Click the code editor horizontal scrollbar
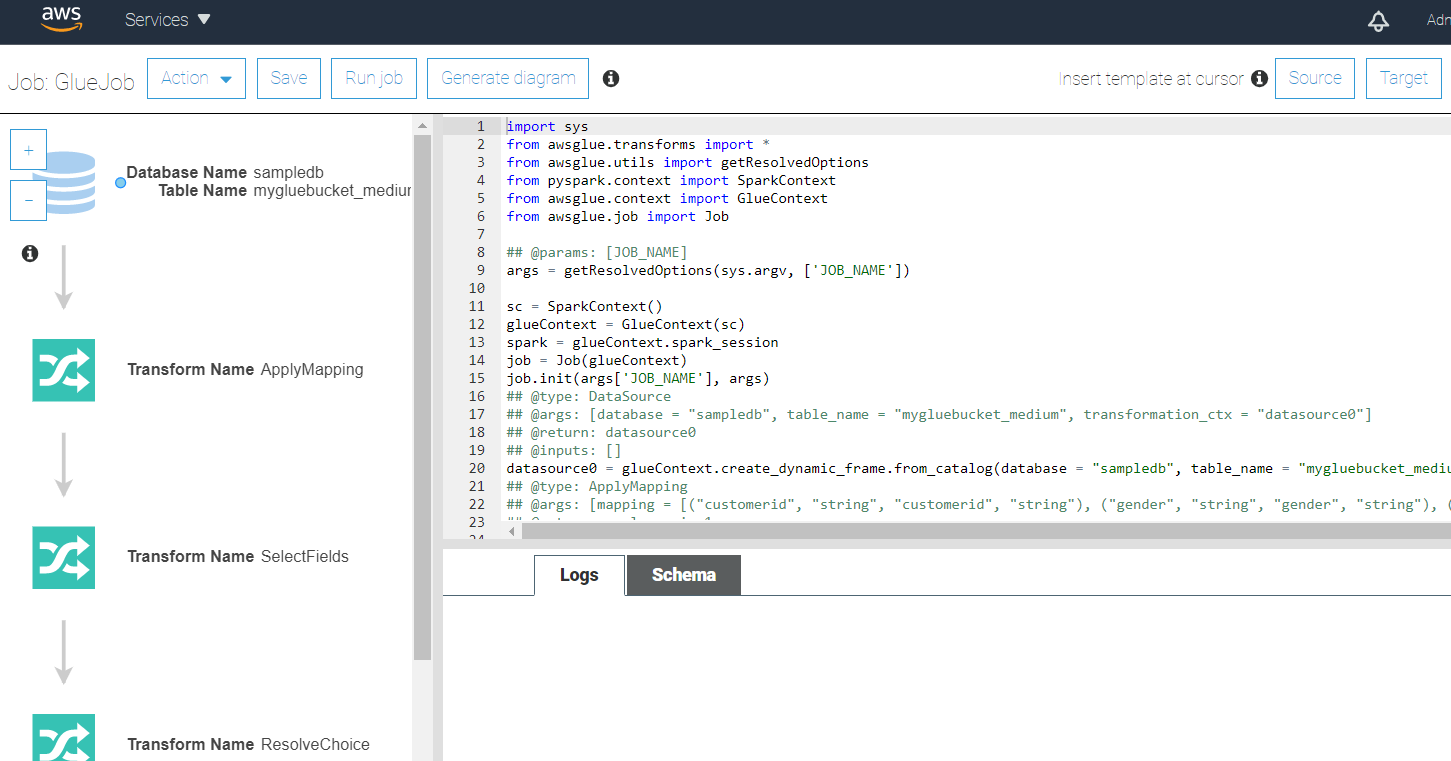Image resolution: width=1451 pixels, height=761 pixels. (x=900, y=531)
